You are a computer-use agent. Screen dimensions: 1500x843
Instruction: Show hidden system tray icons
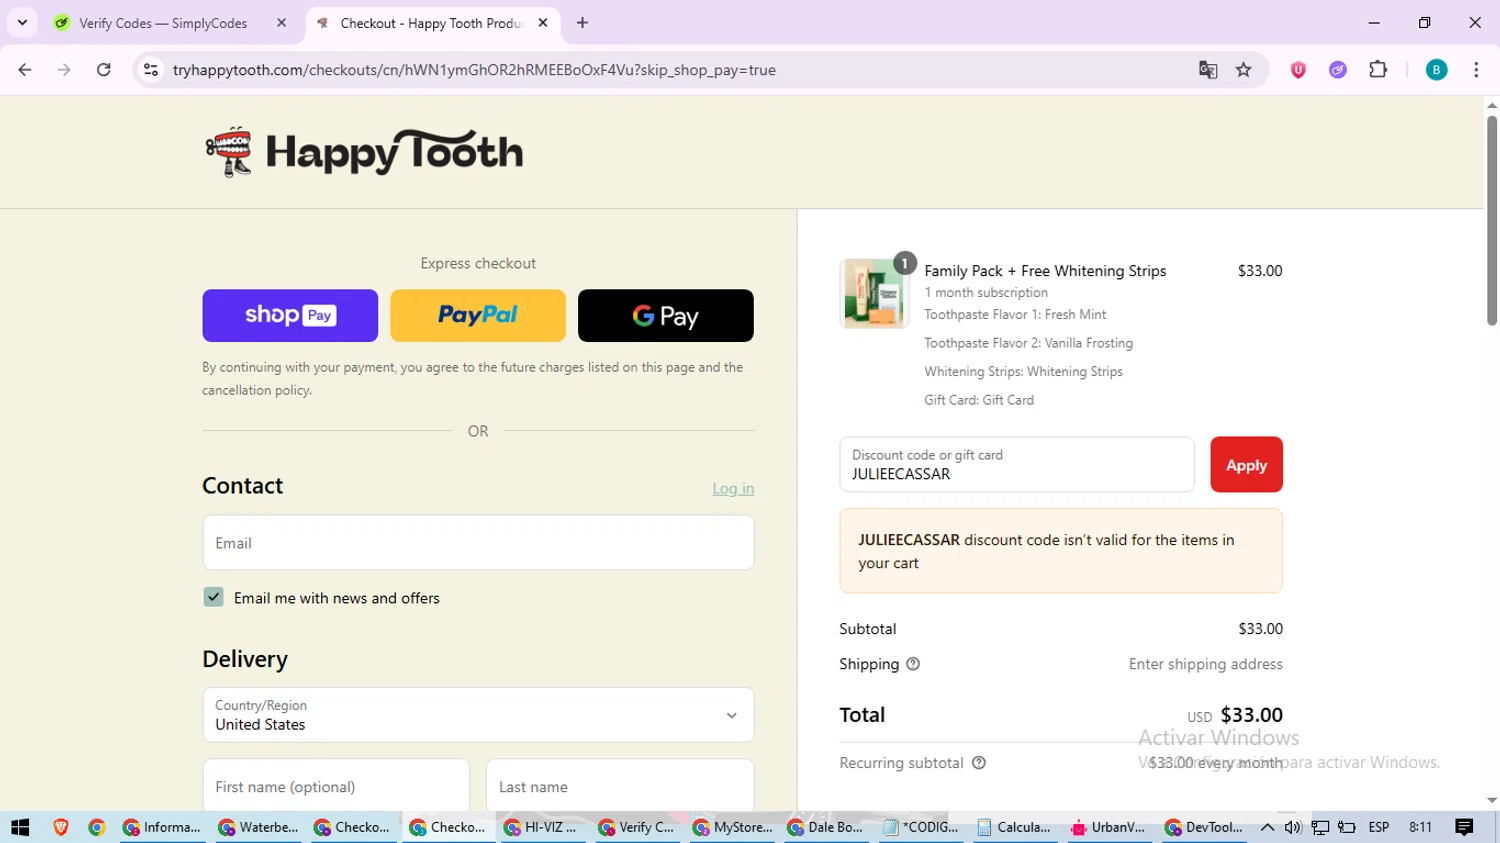coord(1267,827)
